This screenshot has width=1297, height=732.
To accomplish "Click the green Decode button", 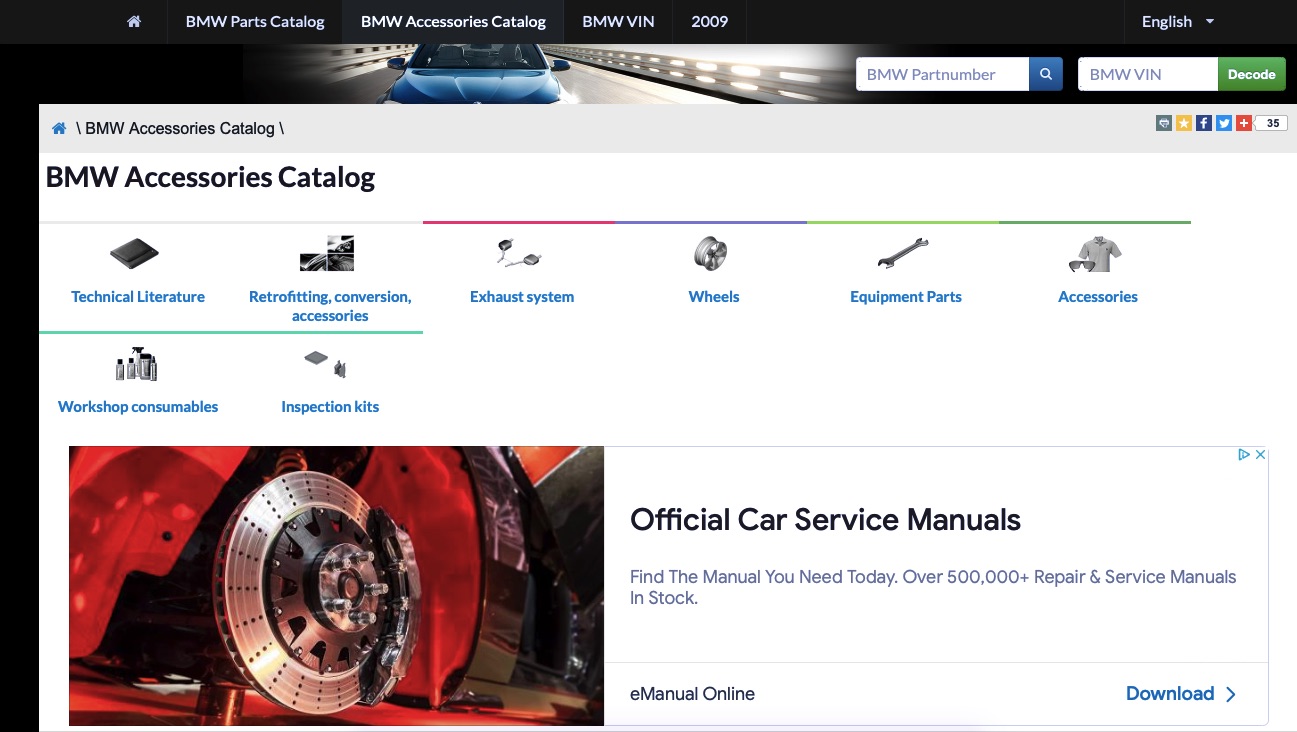I will click(x=1251, y=74).
